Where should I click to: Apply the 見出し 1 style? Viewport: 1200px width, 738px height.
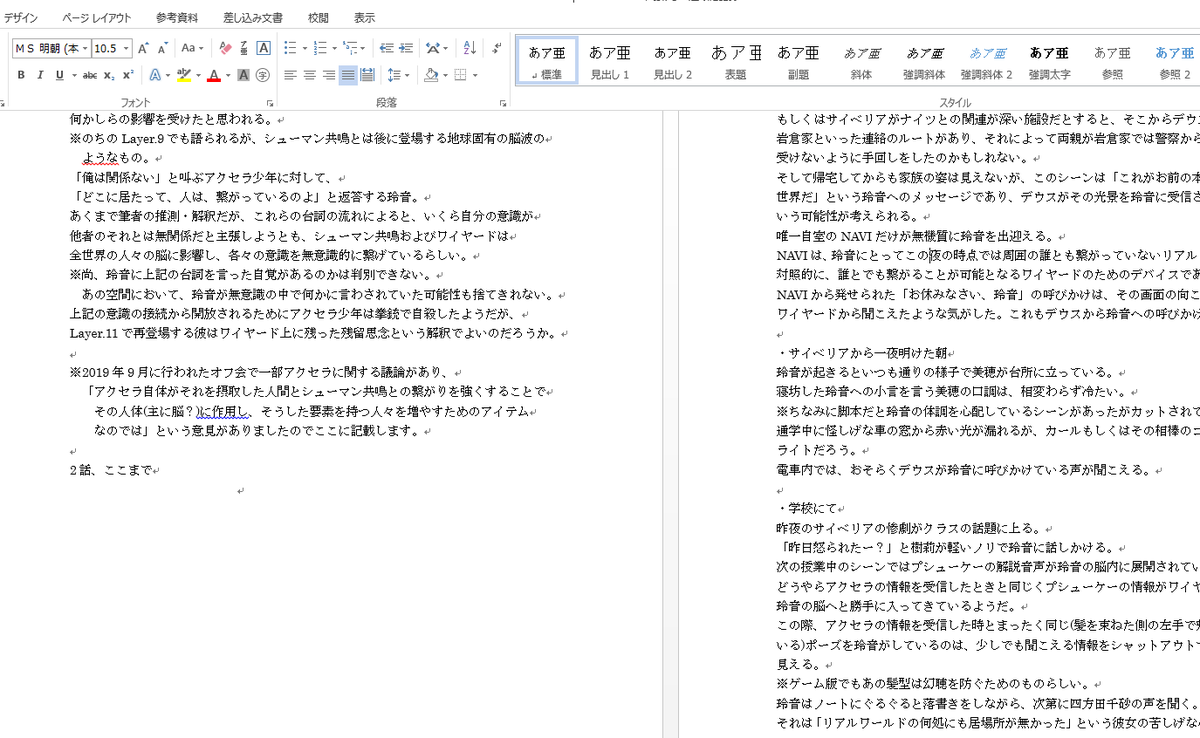pos(609,61)
